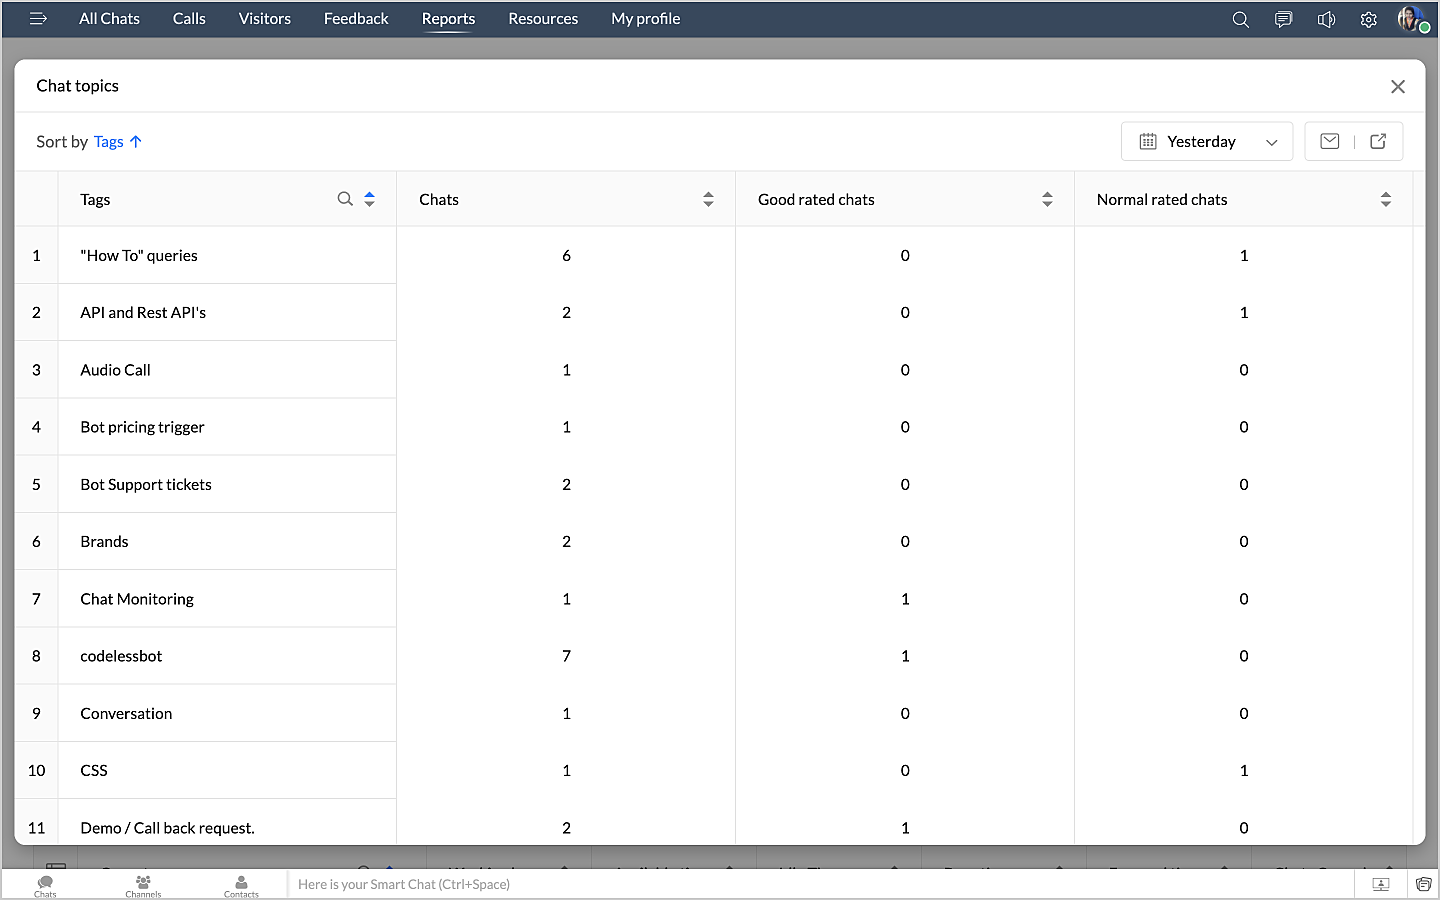Select the Brands tag
The width and height of the screenshot is (1440, 900).
pyautogui.click(x=104, y=542)
